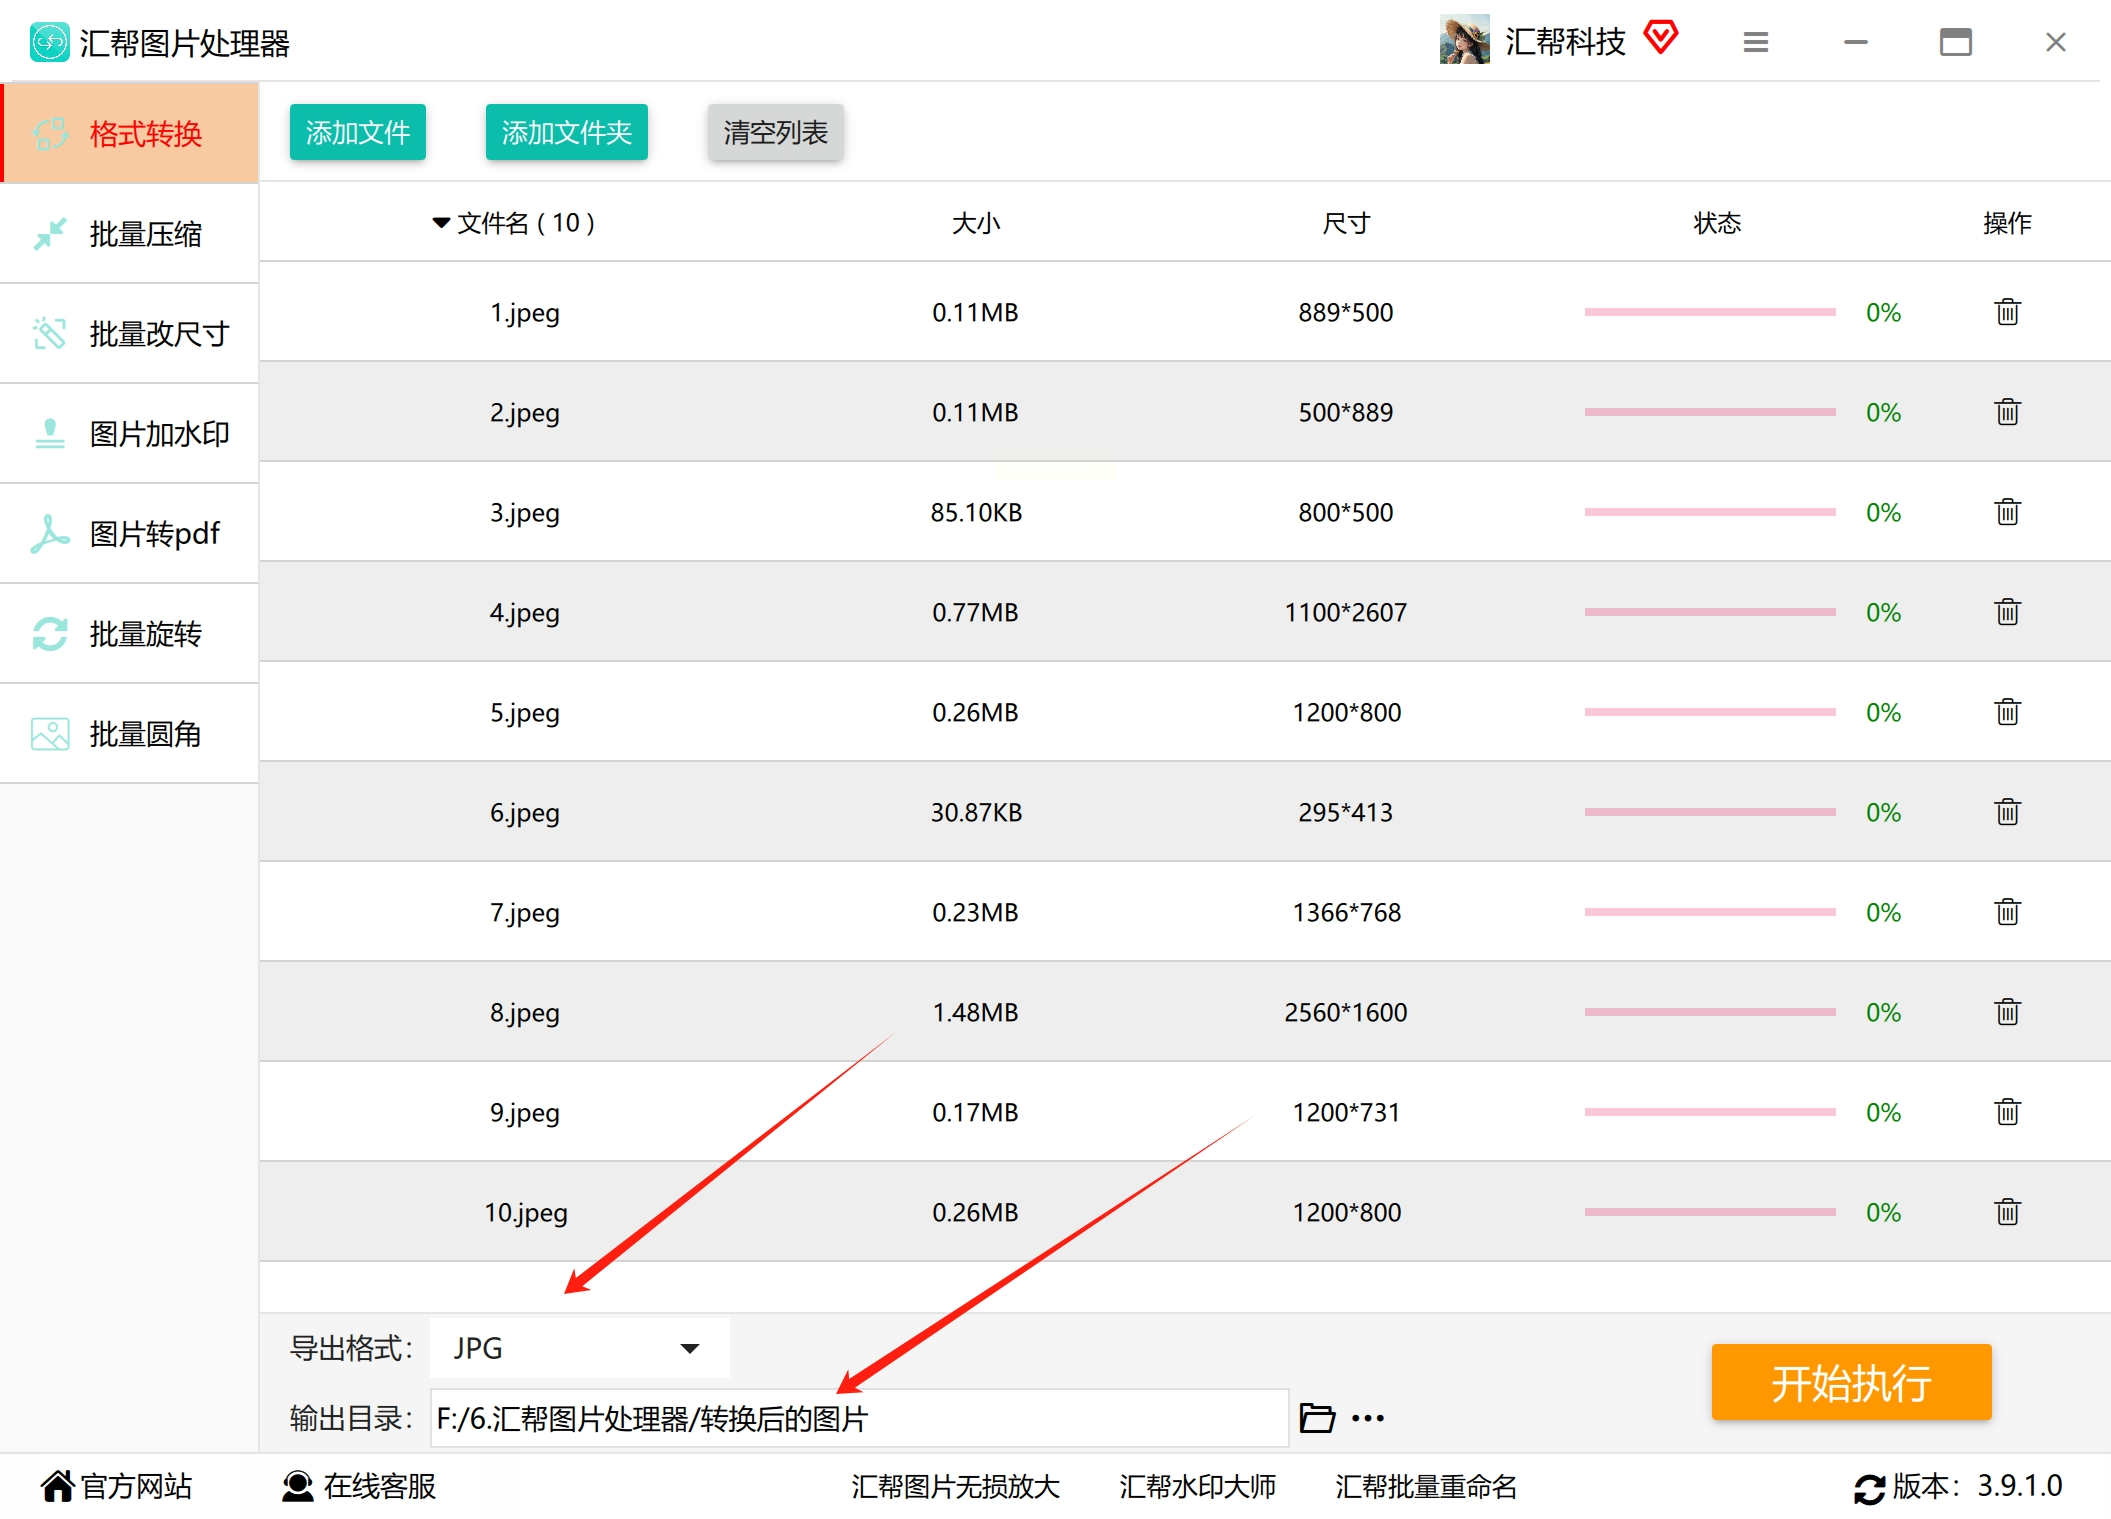This screenshot has width=2111, height=1519.
Task: Remove 8.jpeg with its trash icon
Action: [x=2007, y=1012]
